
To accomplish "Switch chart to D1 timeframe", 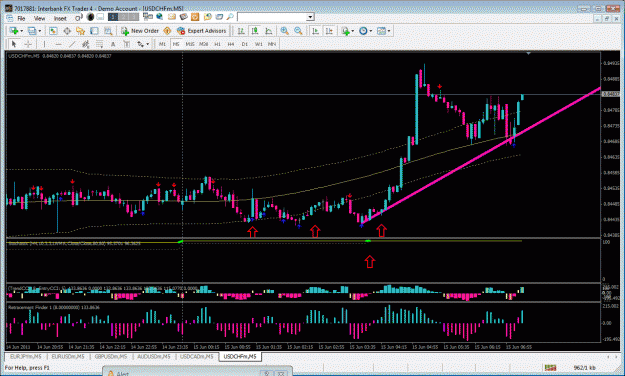I will pos(245,44).
